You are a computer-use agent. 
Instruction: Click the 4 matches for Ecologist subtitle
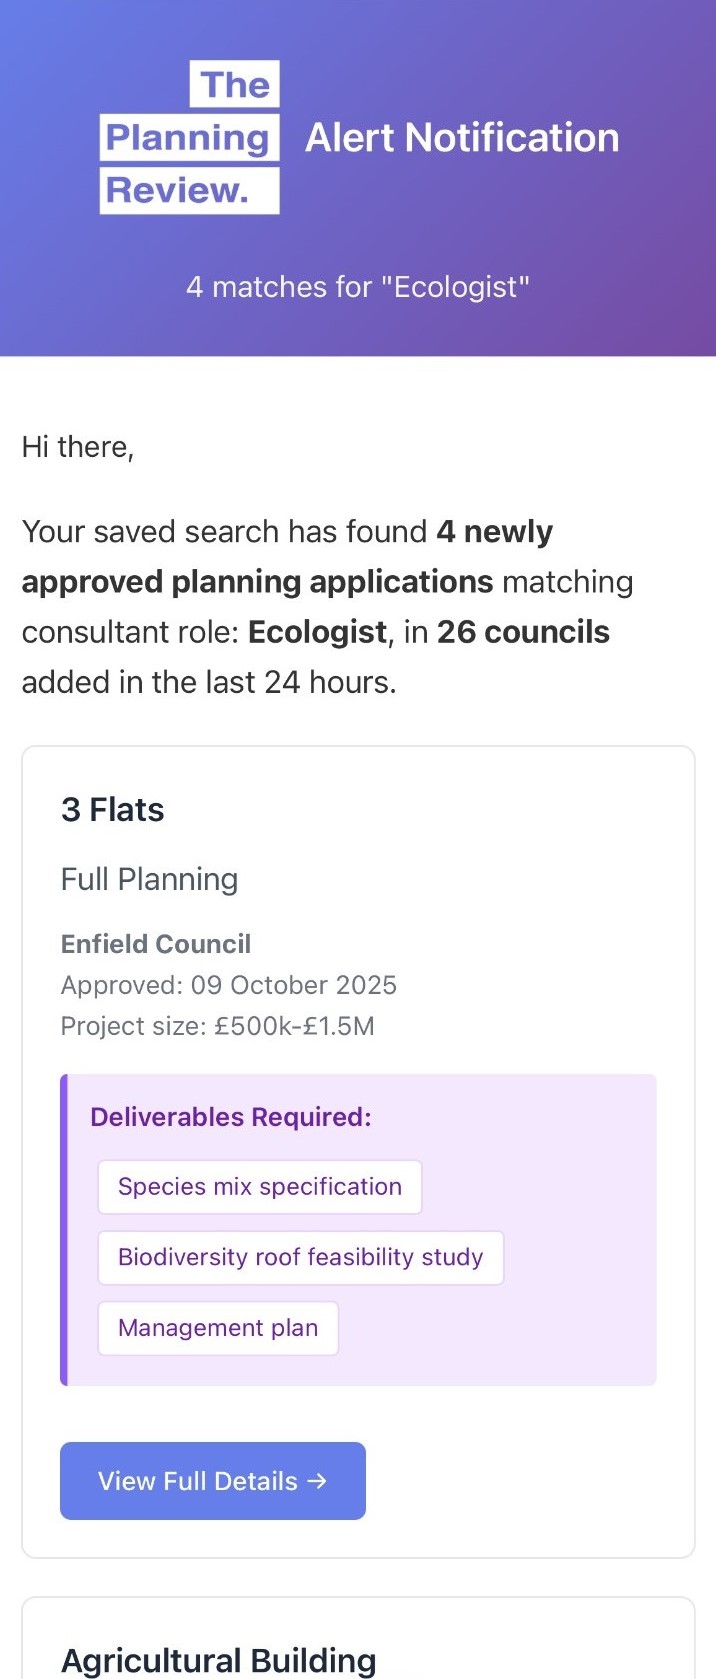pos(358,287)
